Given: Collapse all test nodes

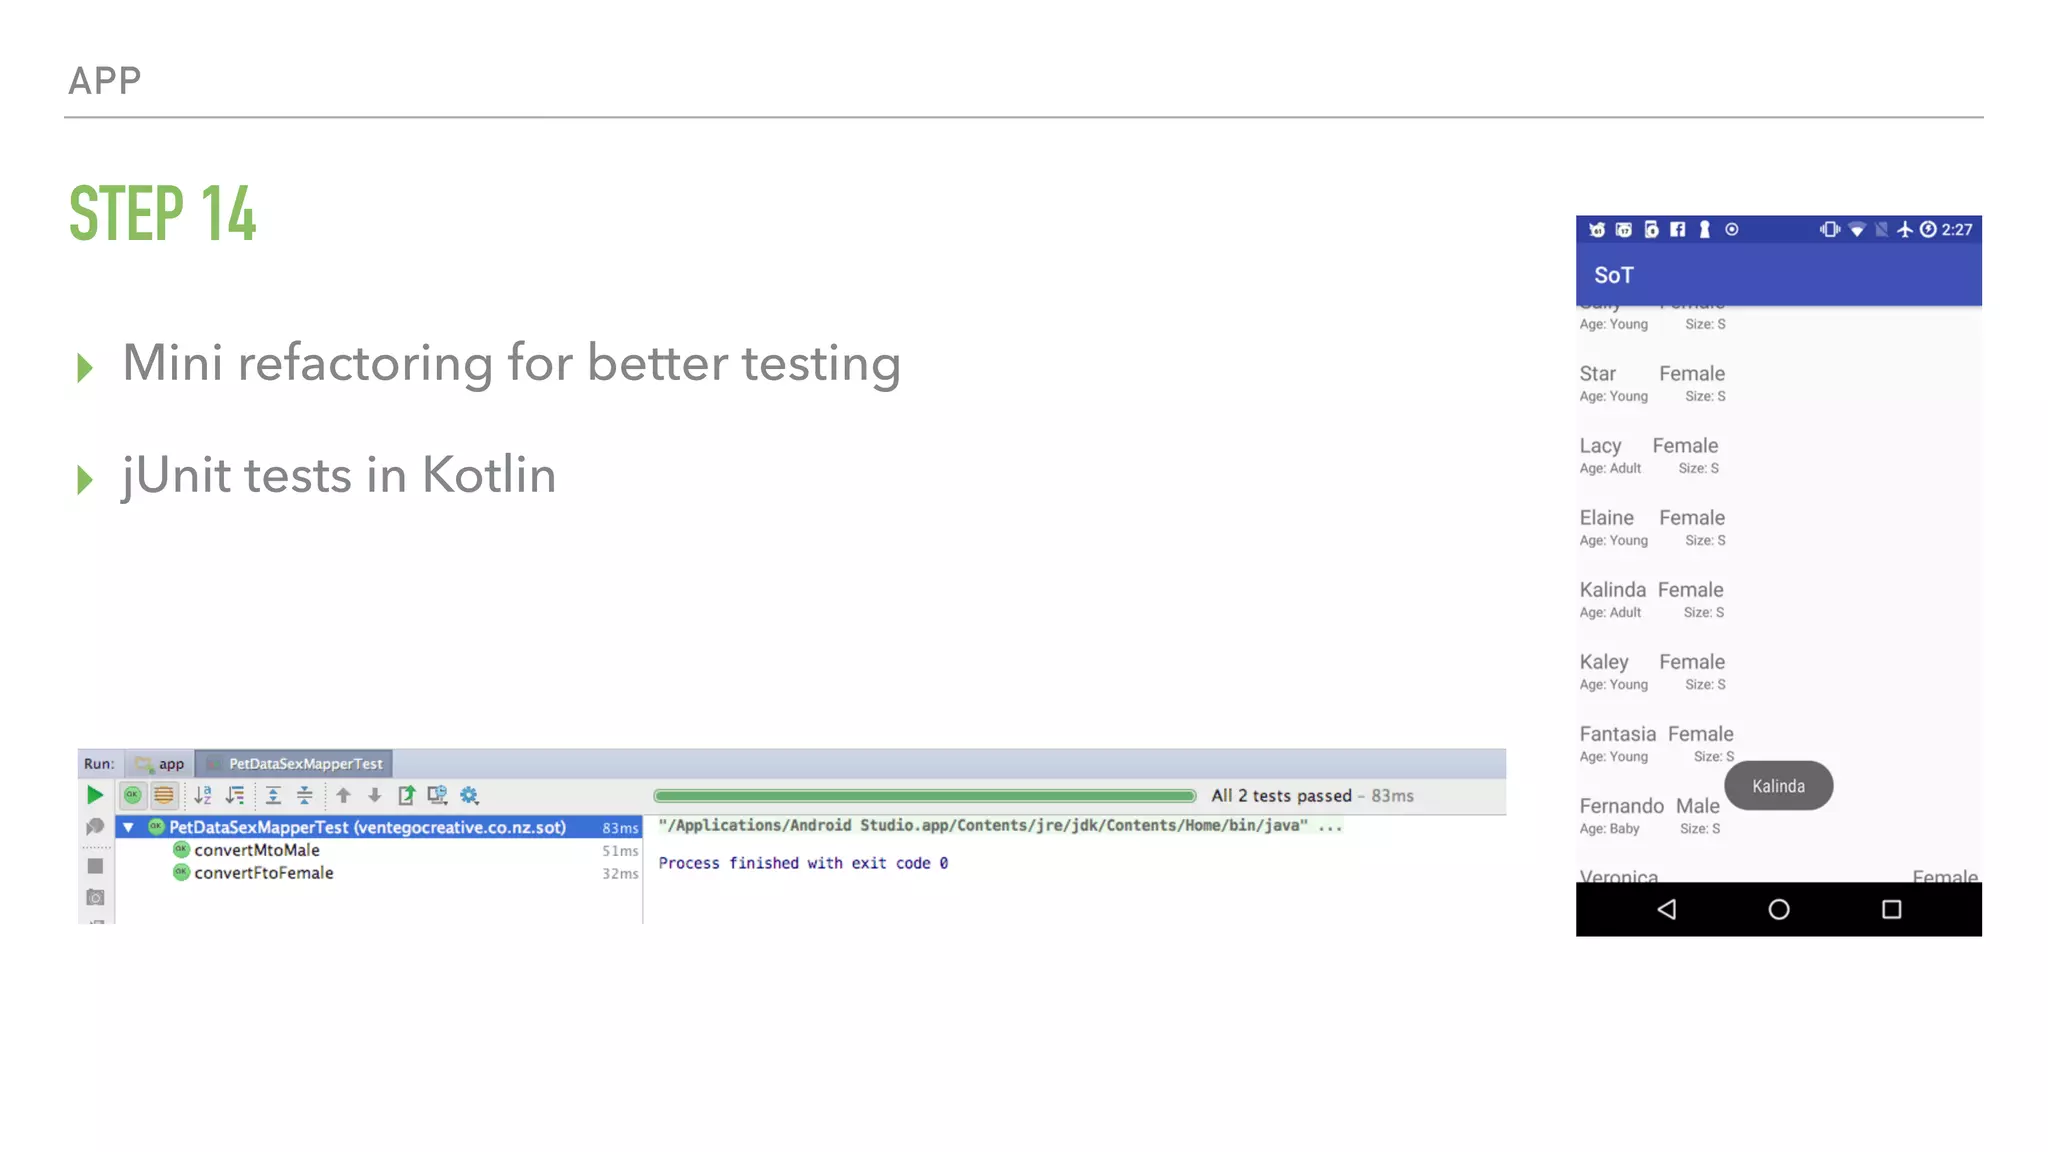Looking at the screenshot, I should 305,795.
